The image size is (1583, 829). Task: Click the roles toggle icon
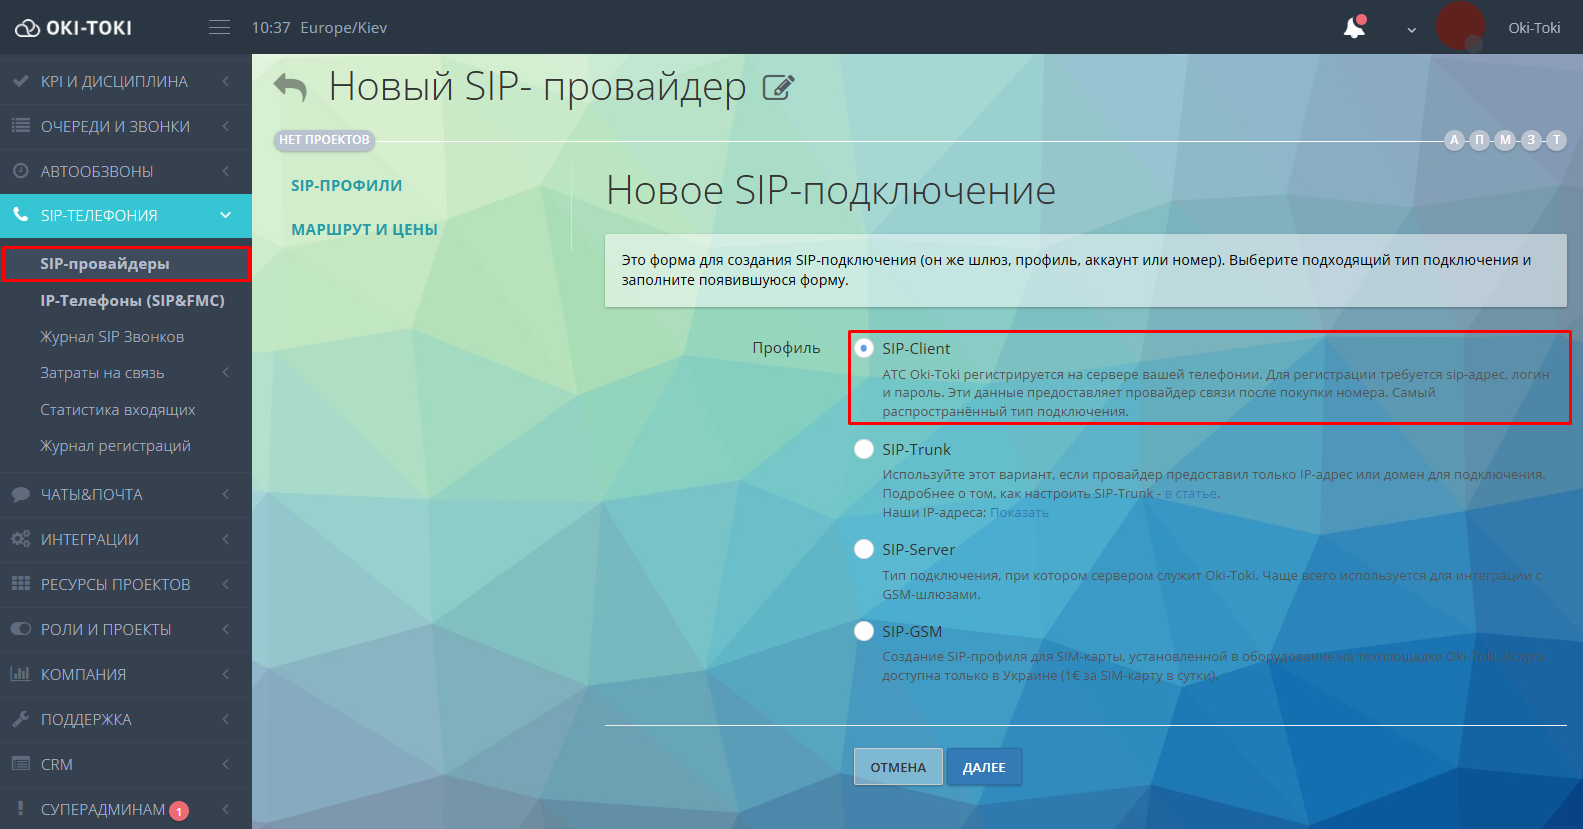click(x=20, y=629)
